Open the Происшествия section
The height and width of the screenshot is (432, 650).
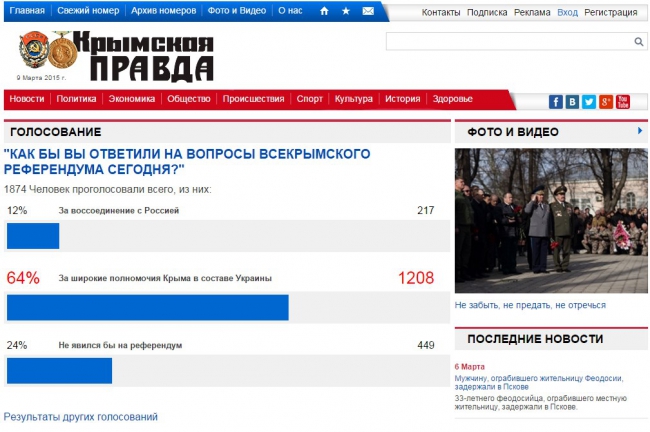point(253,99)
